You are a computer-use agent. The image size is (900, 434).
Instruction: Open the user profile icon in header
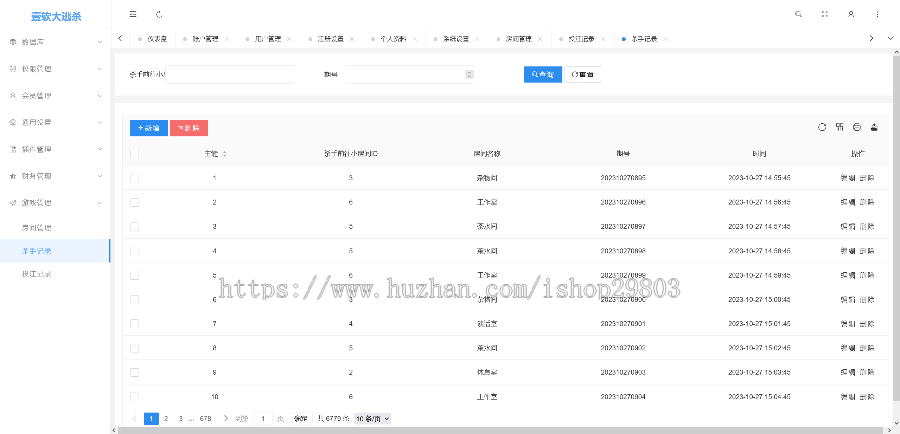(x=851, y=15)
